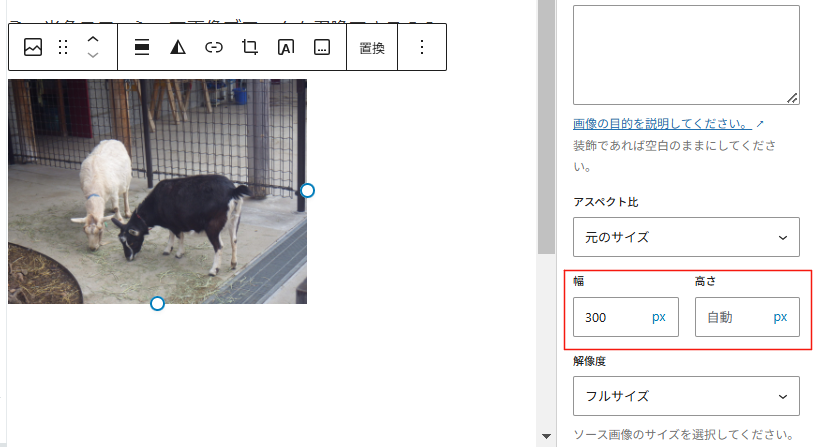Image resolution: width=814 pixels, height=447 pixels.
Task: Click the alt text textarea
Action: click(686, 55)
